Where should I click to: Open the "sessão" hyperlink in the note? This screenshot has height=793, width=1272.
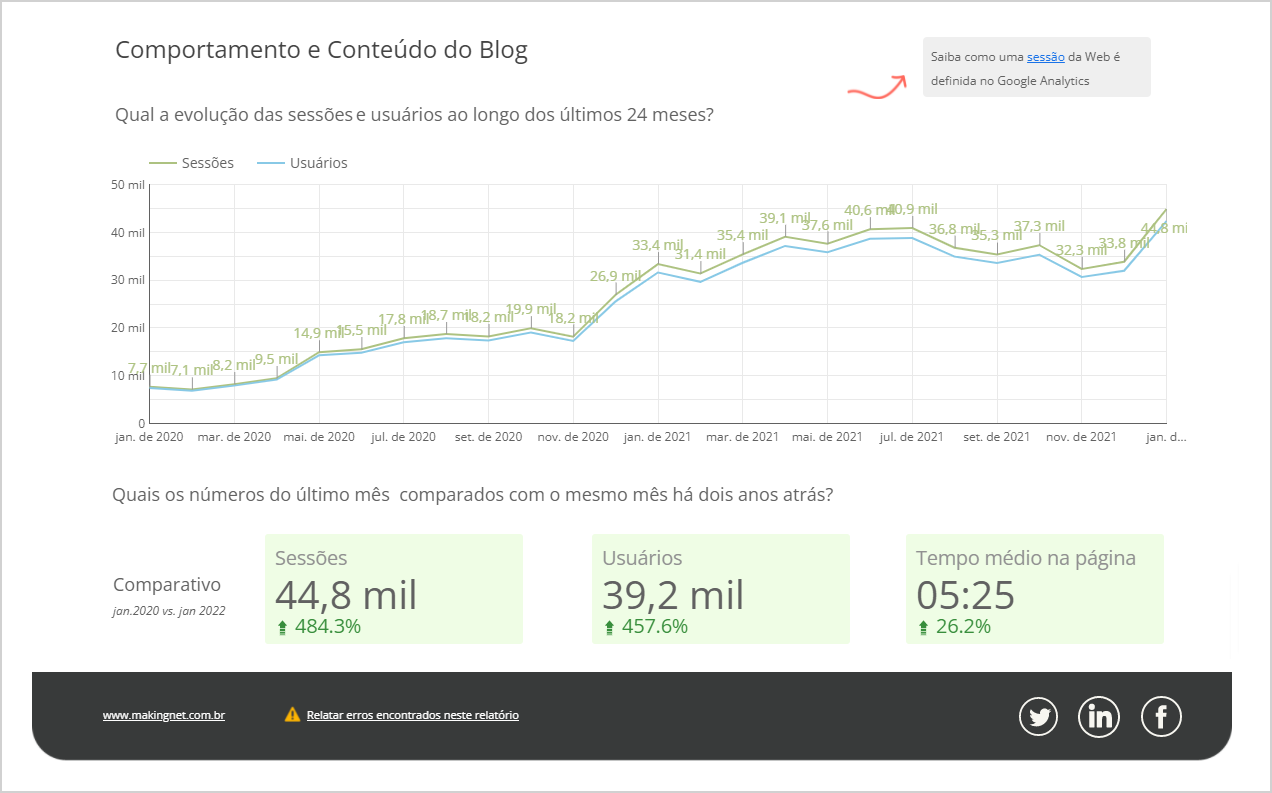coord(1045,57)
